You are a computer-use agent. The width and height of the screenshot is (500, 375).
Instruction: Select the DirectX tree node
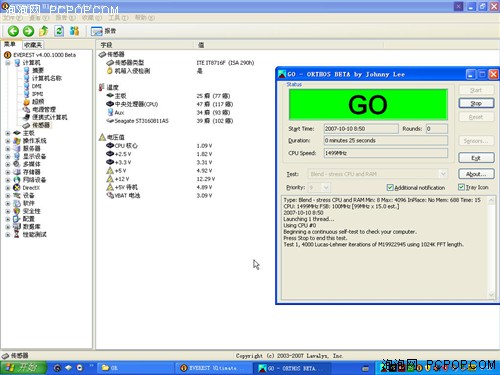point(31,188)
